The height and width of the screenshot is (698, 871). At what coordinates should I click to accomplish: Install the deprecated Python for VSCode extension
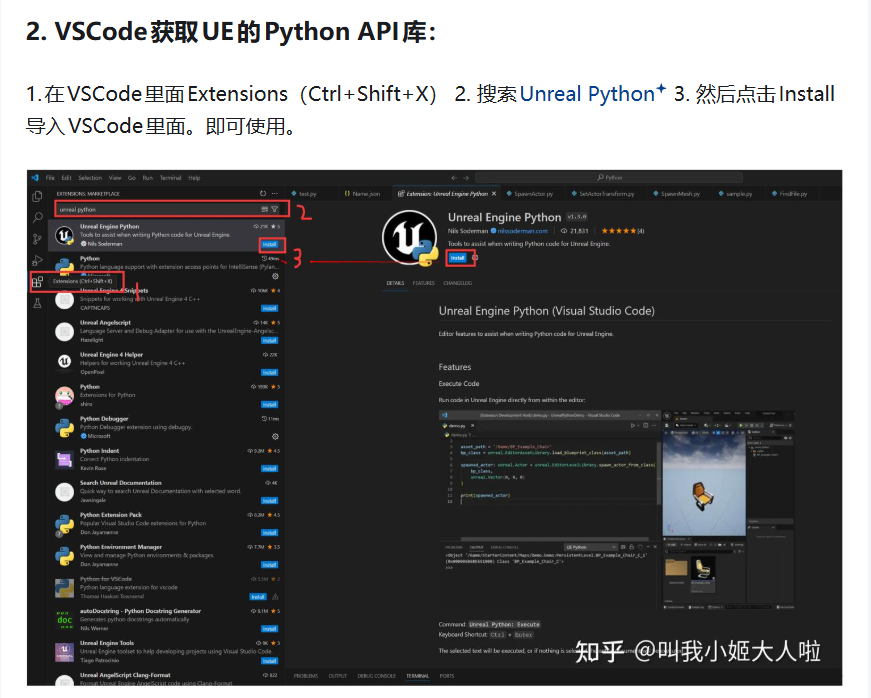click(258, 597)
